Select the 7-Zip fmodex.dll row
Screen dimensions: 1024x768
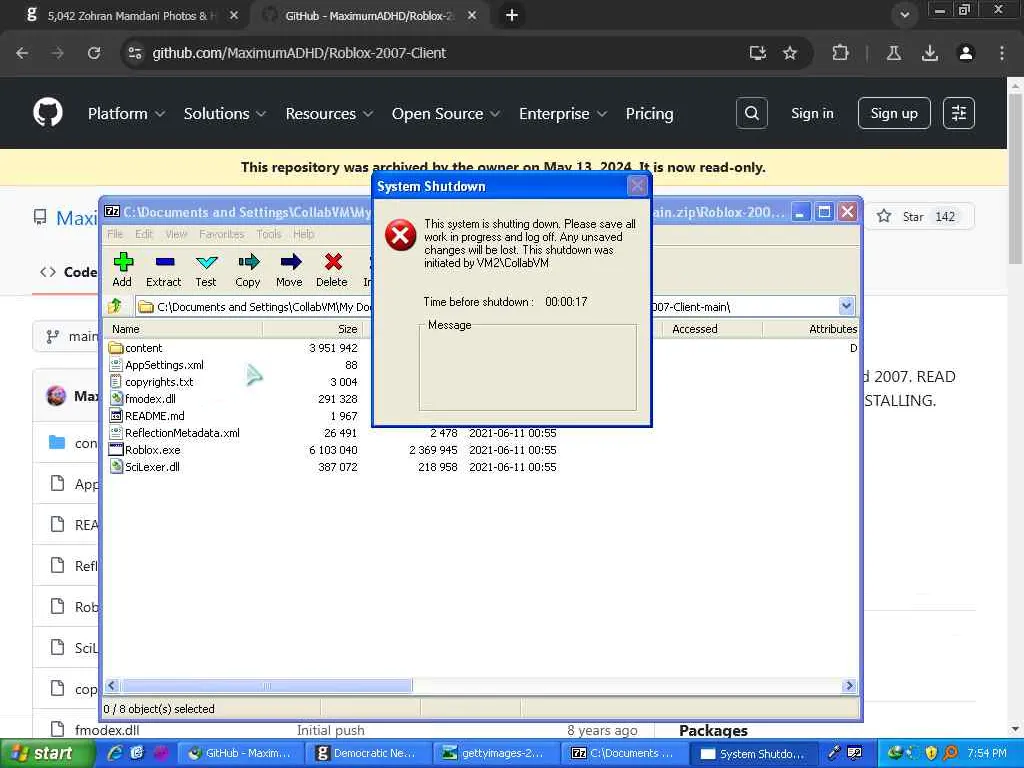(x=150, y=399)
